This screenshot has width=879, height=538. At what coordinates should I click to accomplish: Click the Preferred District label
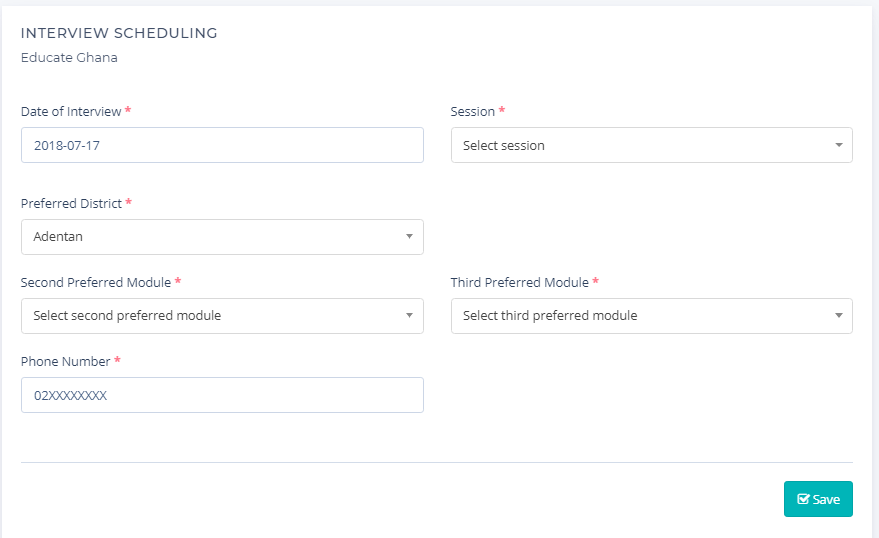tap(71, 204)
